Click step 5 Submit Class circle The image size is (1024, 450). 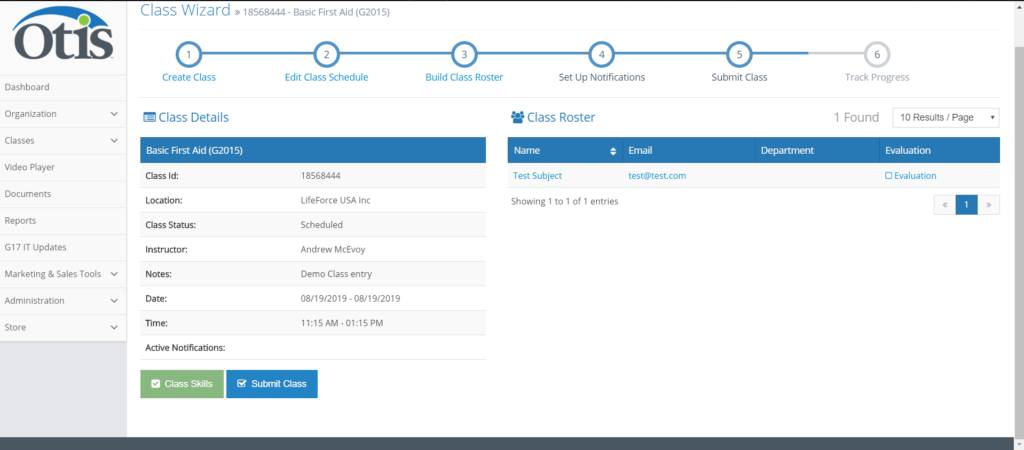click(x=738, y=54)
